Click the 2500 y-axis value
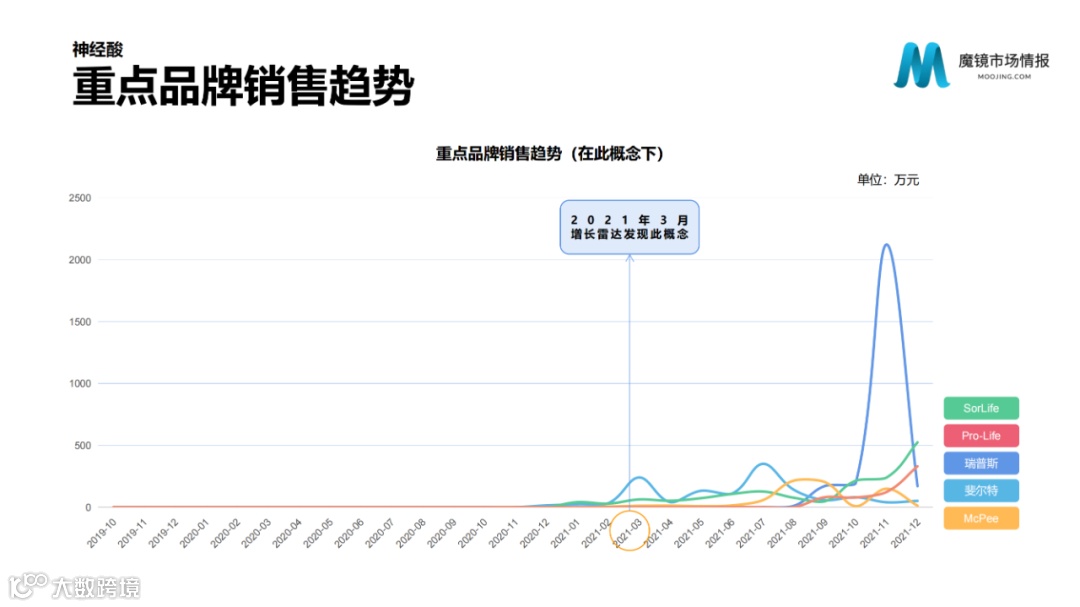This screenshot has height=607, width=1080. [x=80, y=198]
